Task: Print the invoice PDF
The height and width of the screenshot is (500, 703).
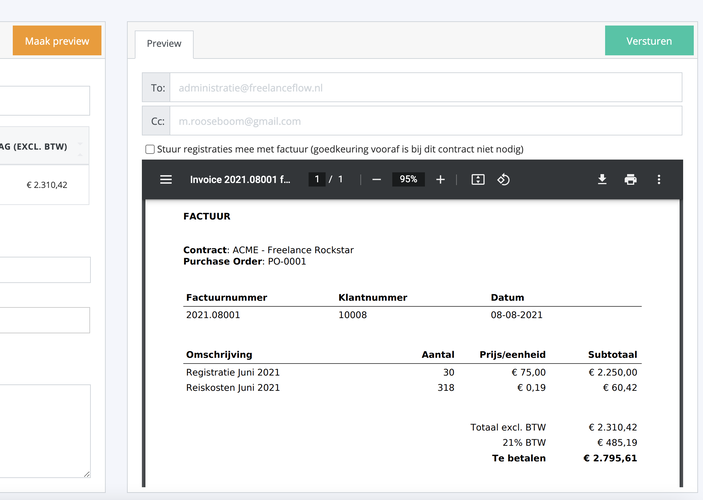Action: 630,180
